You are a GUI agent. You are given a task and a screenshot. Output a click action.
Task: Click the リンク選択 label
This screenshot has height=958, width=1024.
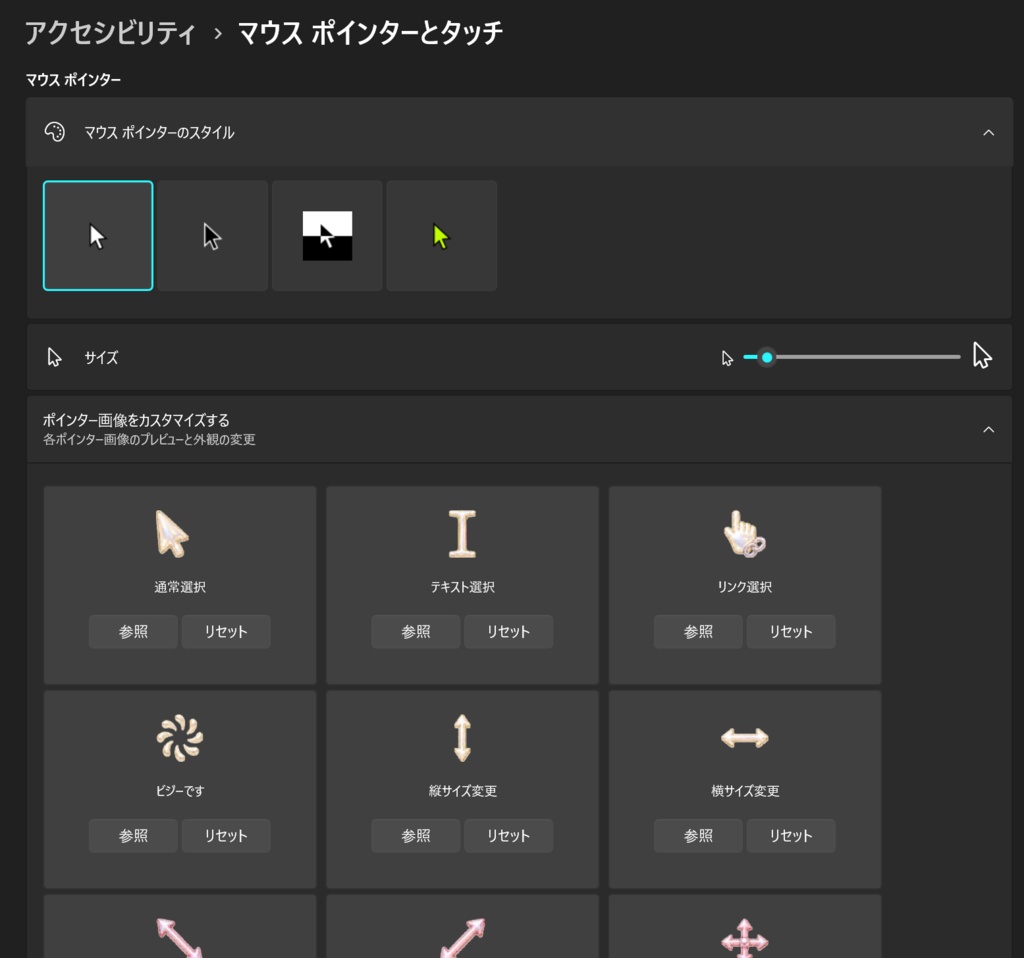(x=744, y=587)
